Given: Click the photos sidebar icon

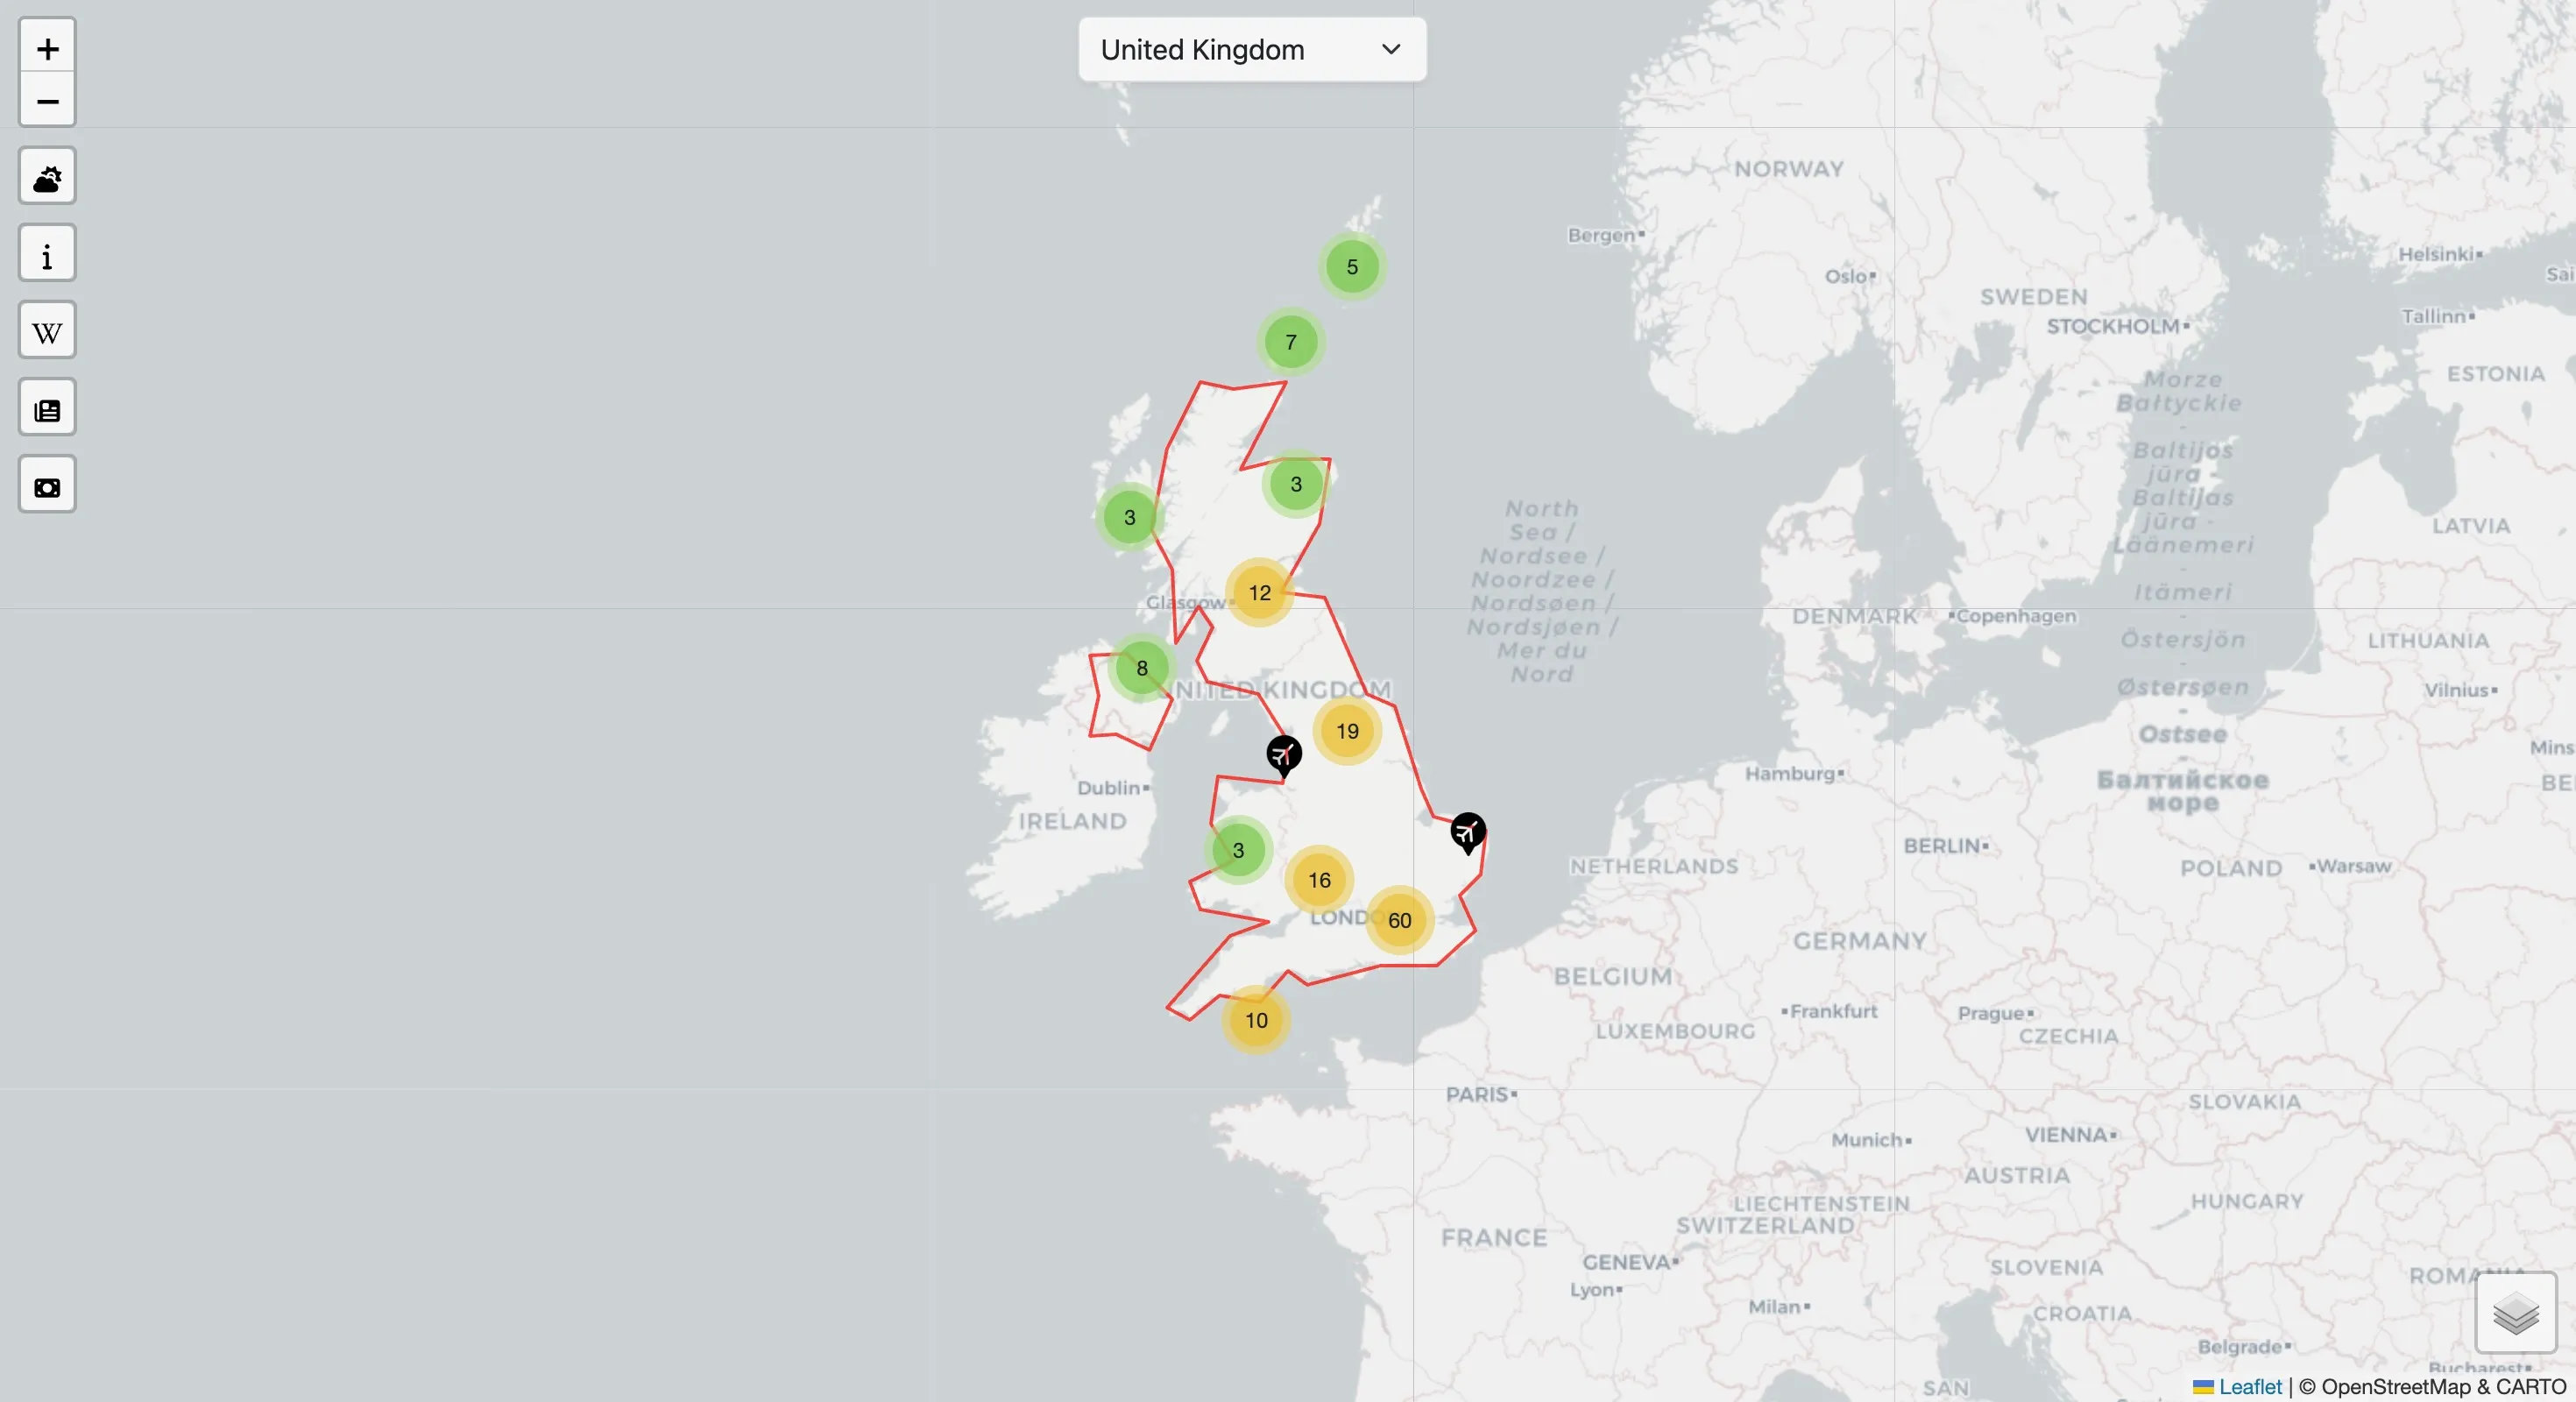Looking at the screenshot, I should tap(46, 484).
